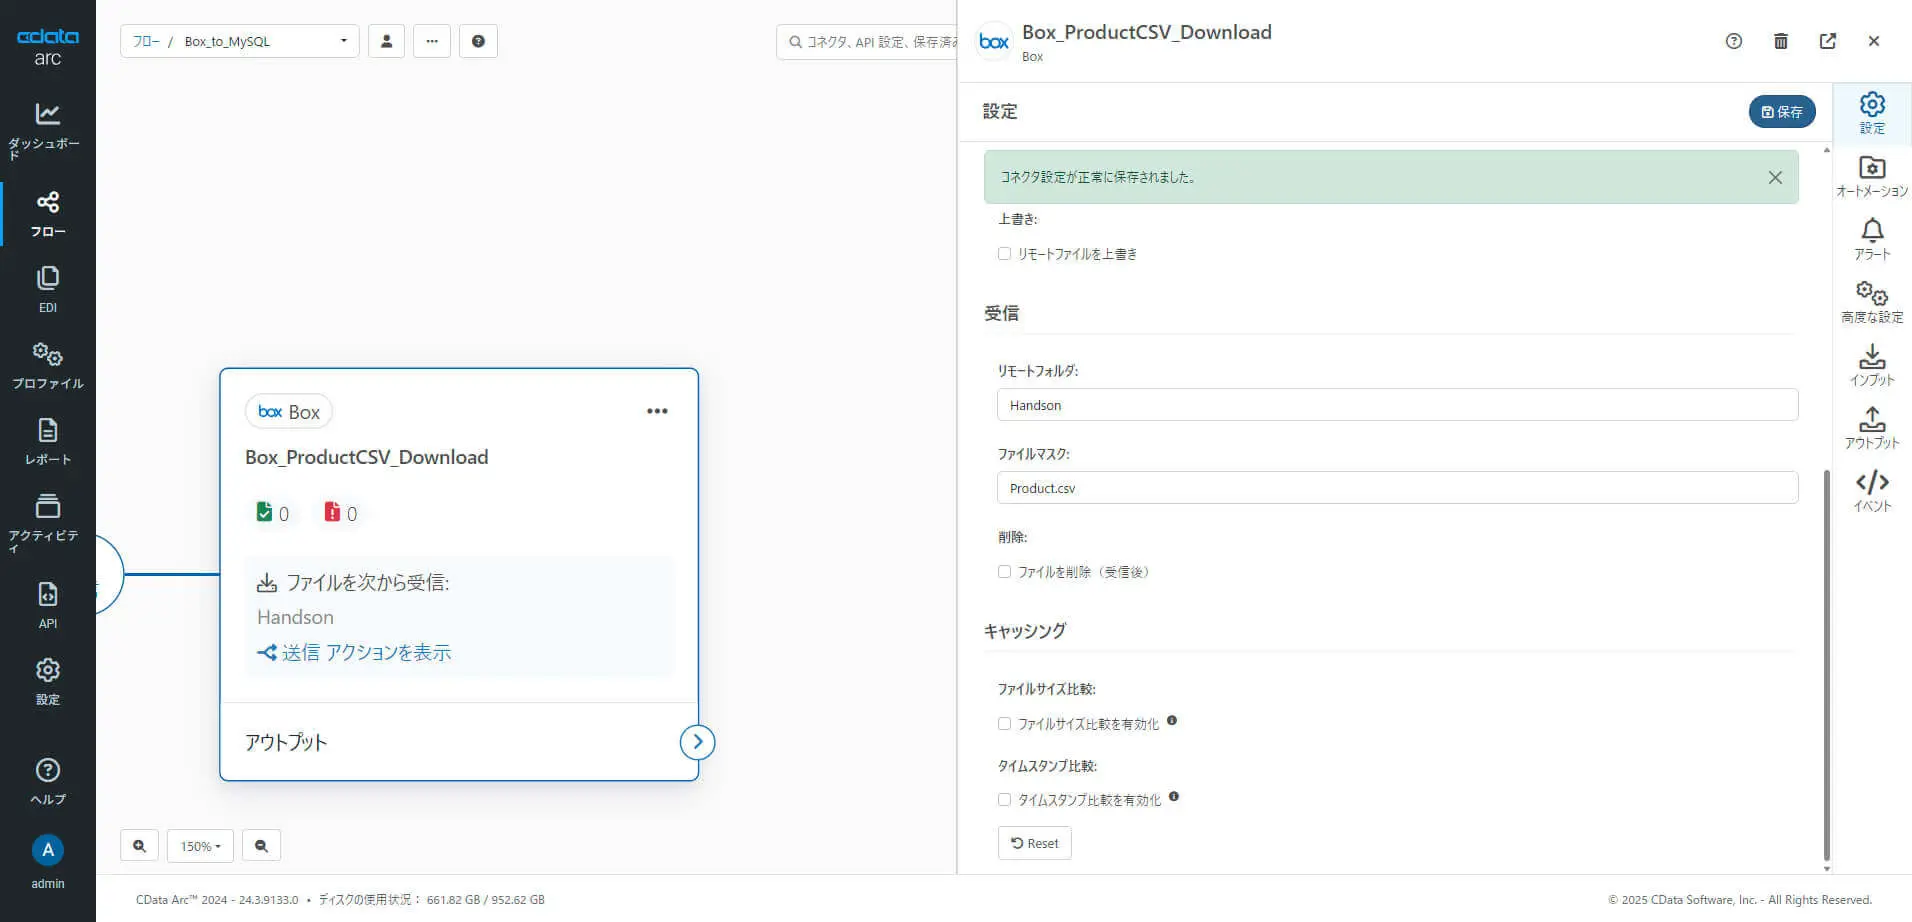
Task: Select the Box_ProductCSV_Download card title
Action: (367, 457)
